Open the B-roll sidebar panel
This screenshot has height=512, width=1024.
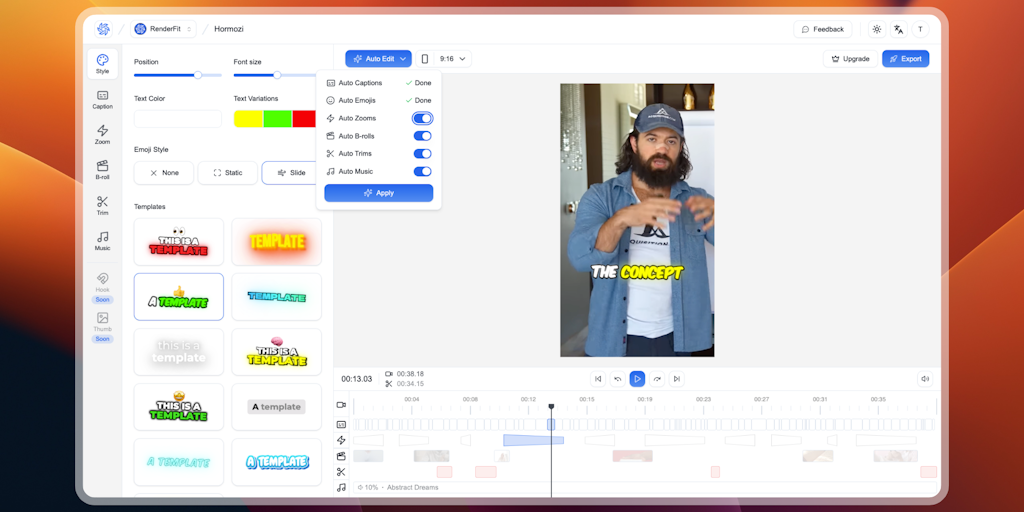(x=103, y=170)
